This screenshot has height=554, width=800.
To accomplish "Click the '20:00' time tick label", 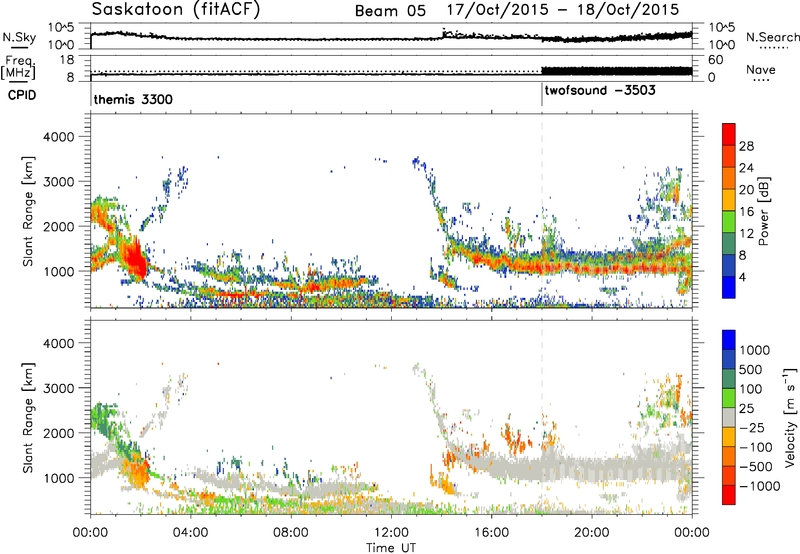I will tap(591, 533).
